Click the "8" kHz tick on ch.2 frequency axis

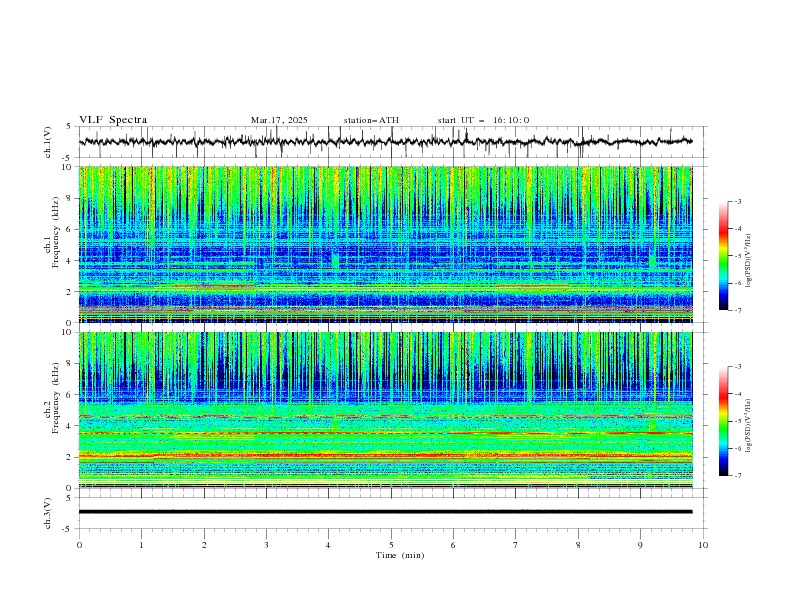pos(70,364)
